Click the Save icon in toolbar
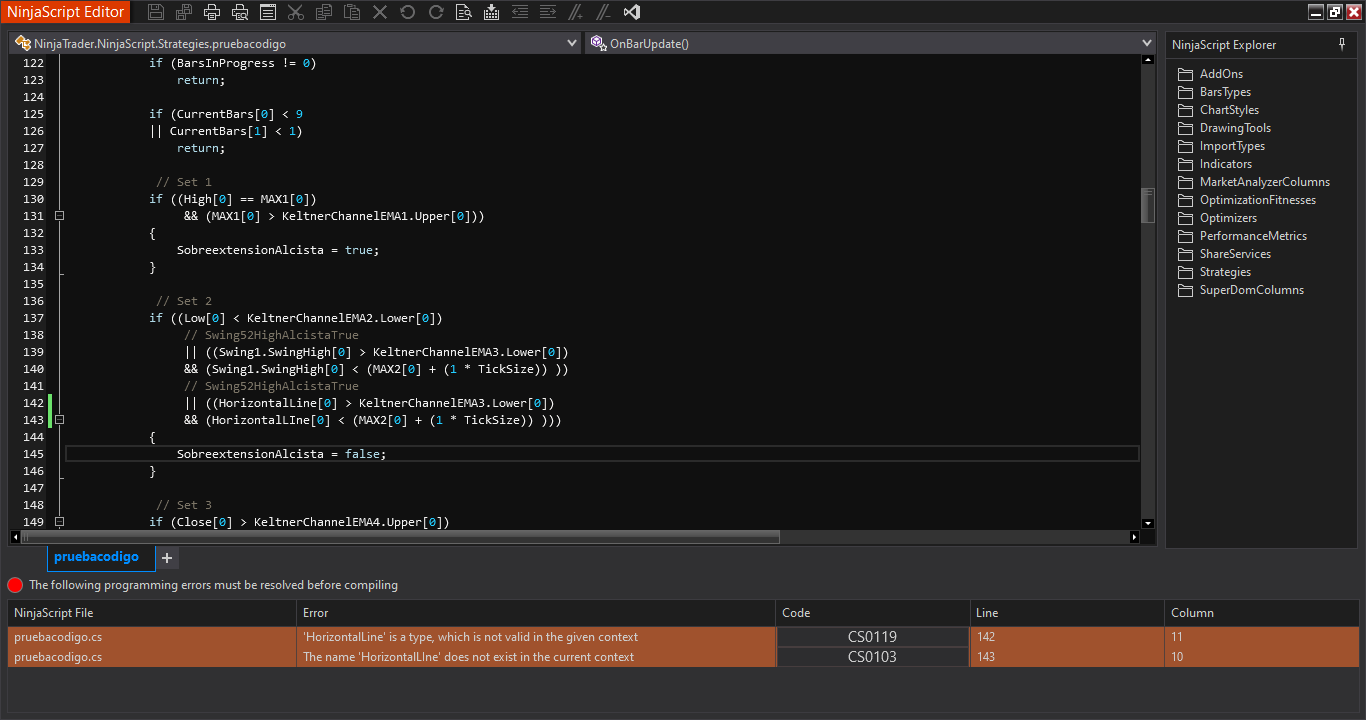This screenshot has width=1366, height=720. pos(155,12)
